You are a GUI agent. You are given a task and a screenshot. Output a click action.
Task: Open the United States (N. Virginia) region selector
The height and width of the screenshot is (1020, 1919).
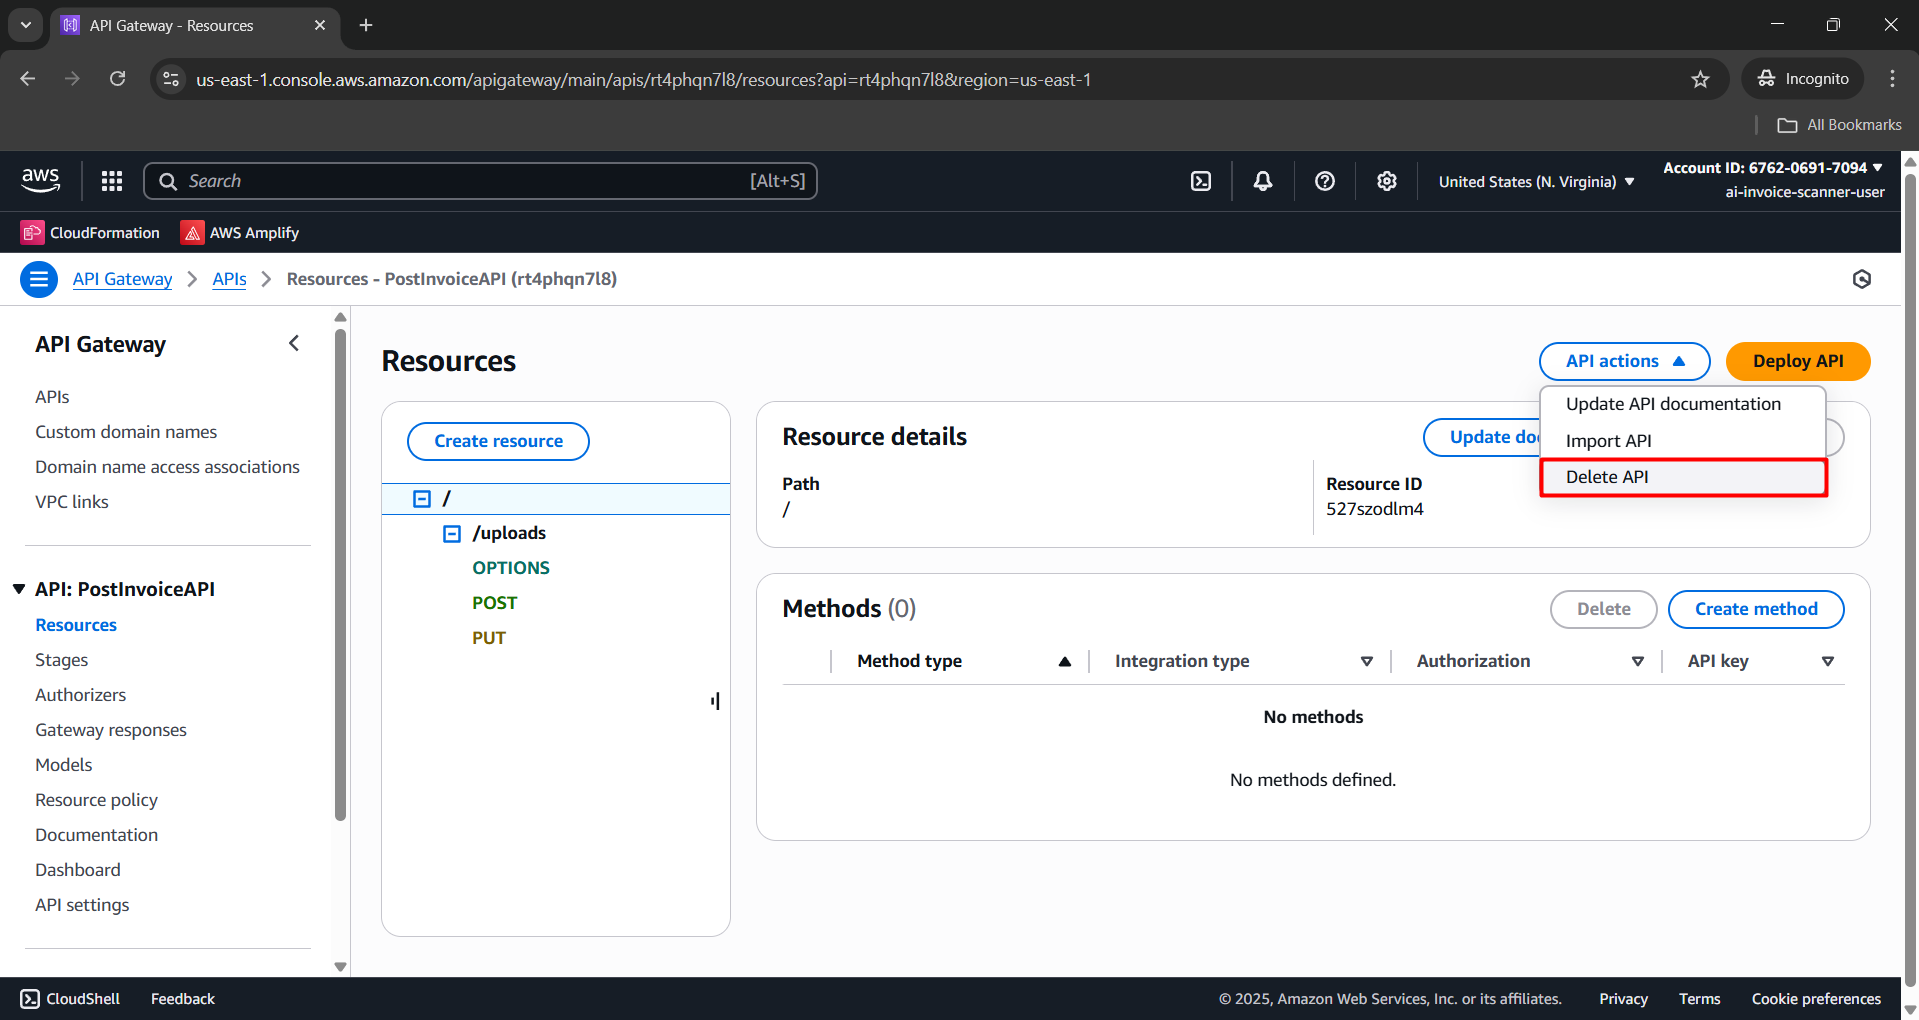pos(1534,181)
